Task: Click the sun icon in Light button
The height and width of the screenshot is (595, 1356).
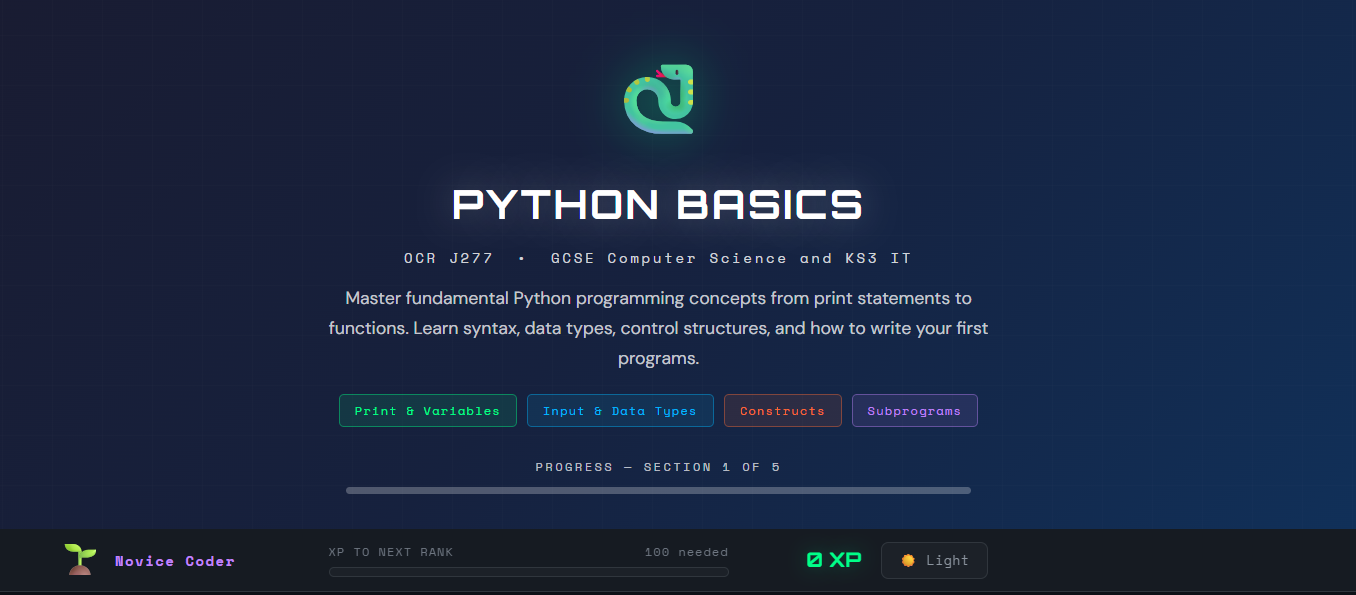Action: pos(908,560)
